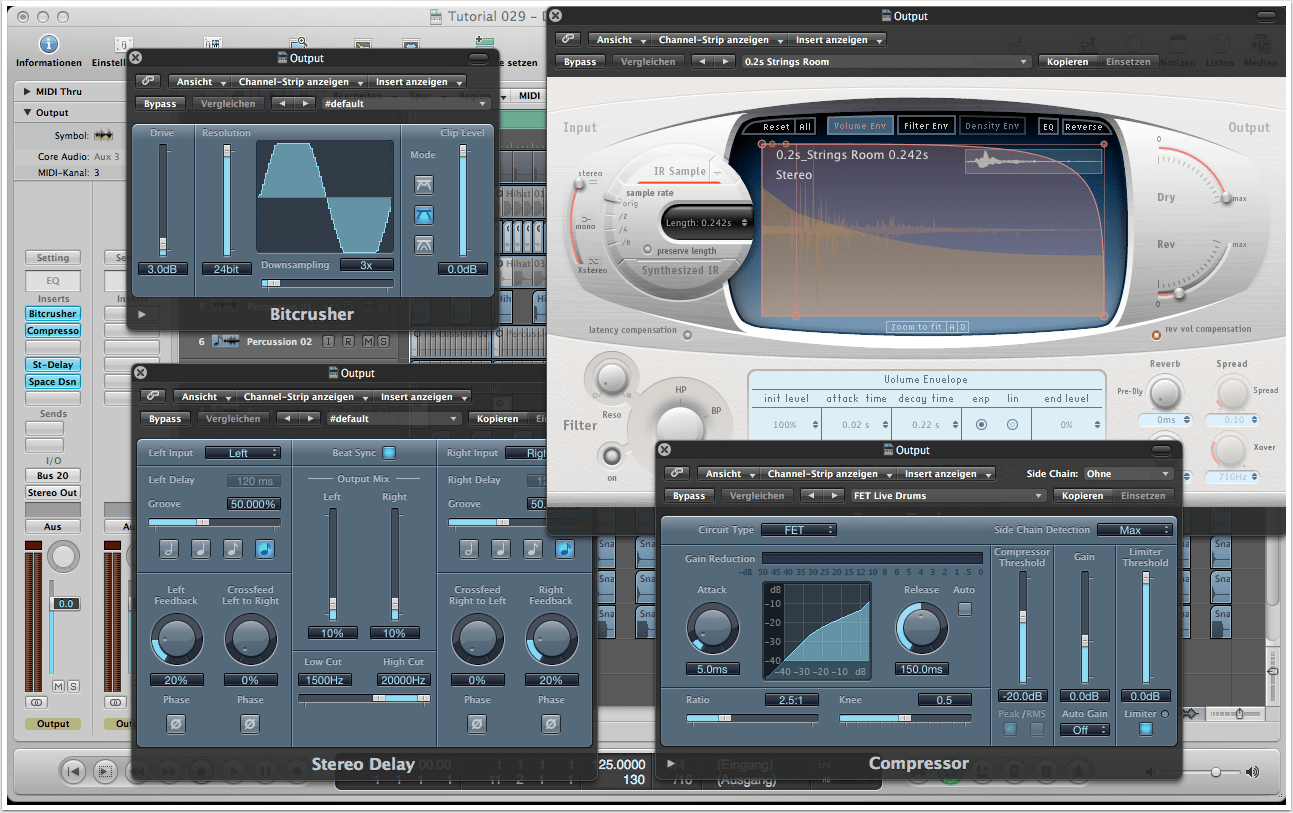Open the Circuit Type FET dropdown

[798, 530]
